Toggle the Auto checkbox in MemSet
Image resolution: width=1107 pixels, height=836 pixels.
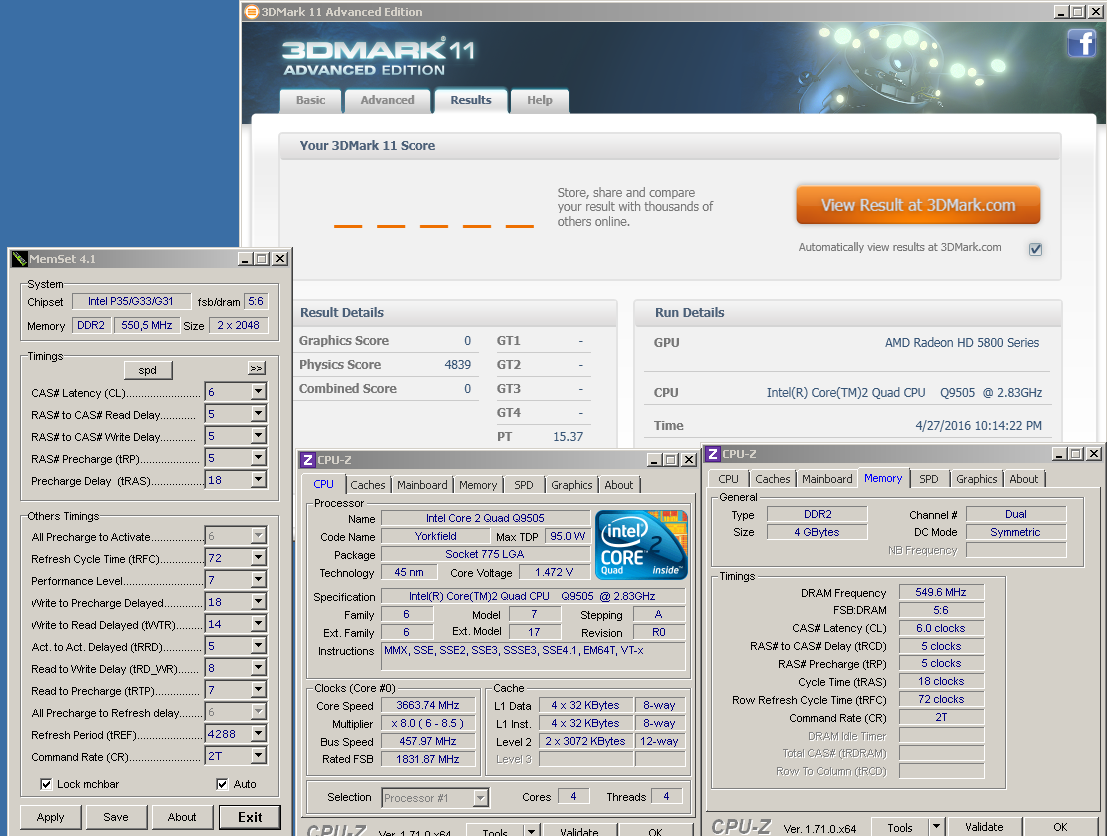[222, 784]
